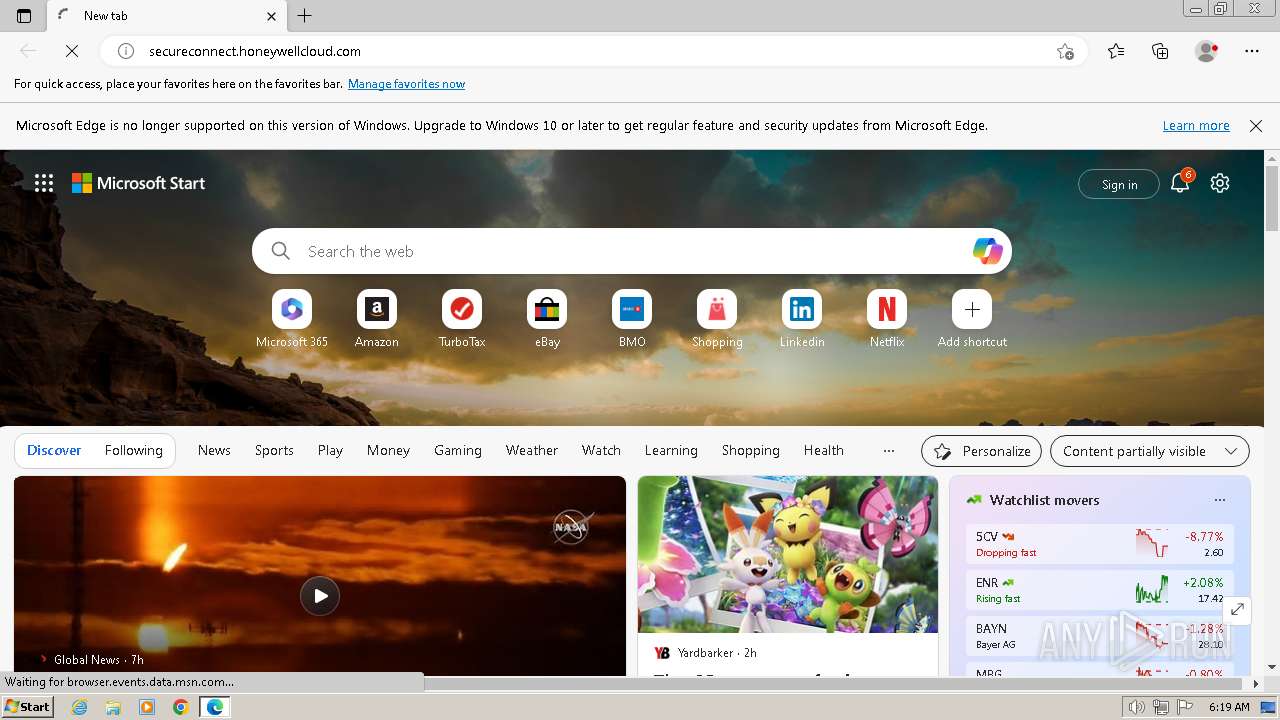Open the Money category
The image size is (1280, 720).
pos(388,451)
